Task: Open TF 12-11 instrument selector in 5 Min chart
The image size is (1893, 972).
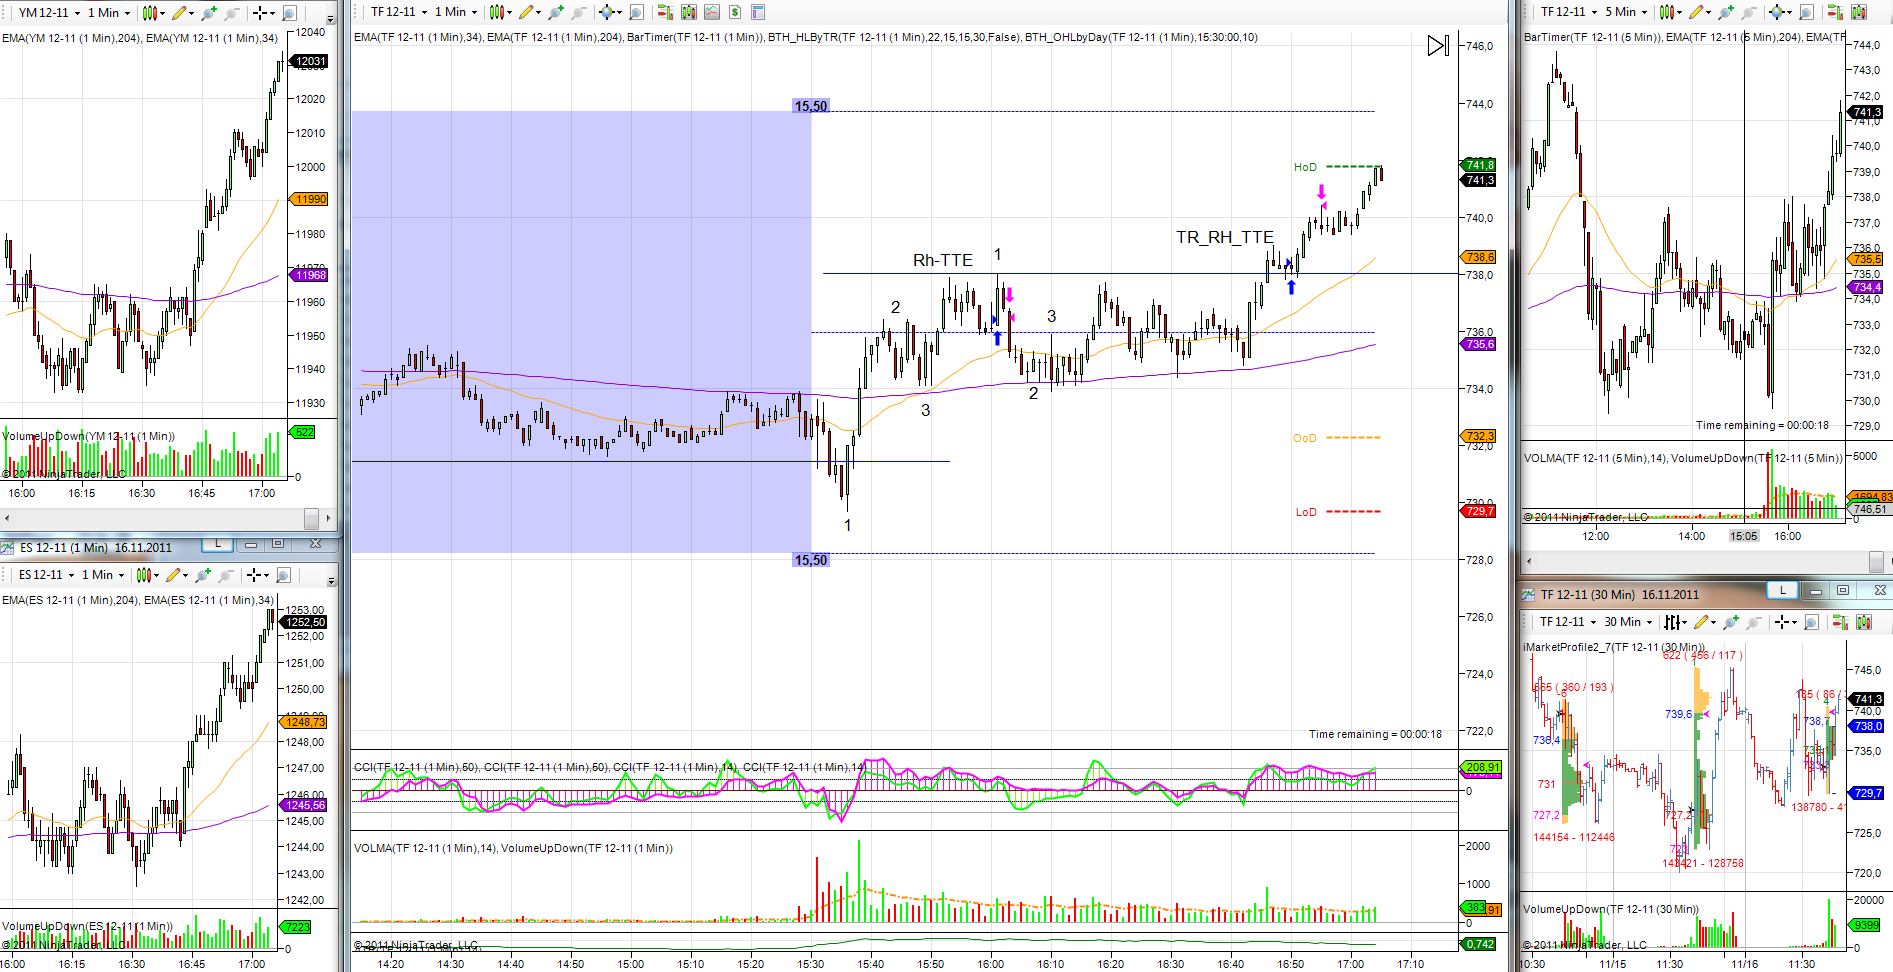Action: point(1569,12)
